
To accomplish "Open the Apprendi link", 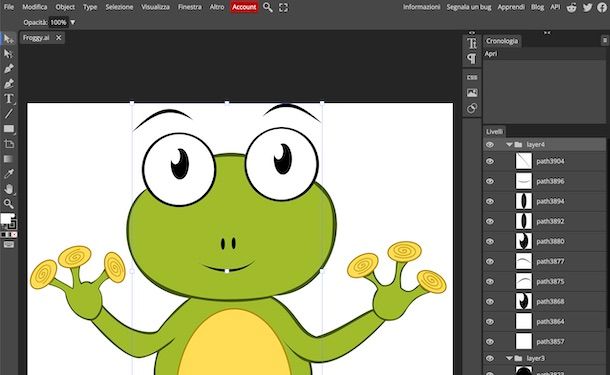I will click(x=511, y=7).
